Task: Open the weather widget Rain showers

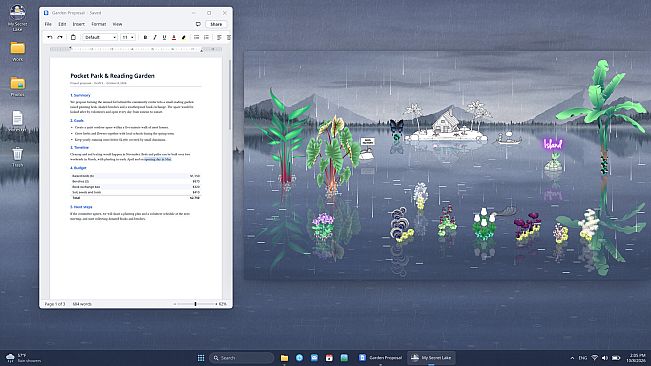Action: (x=24, y=358)
